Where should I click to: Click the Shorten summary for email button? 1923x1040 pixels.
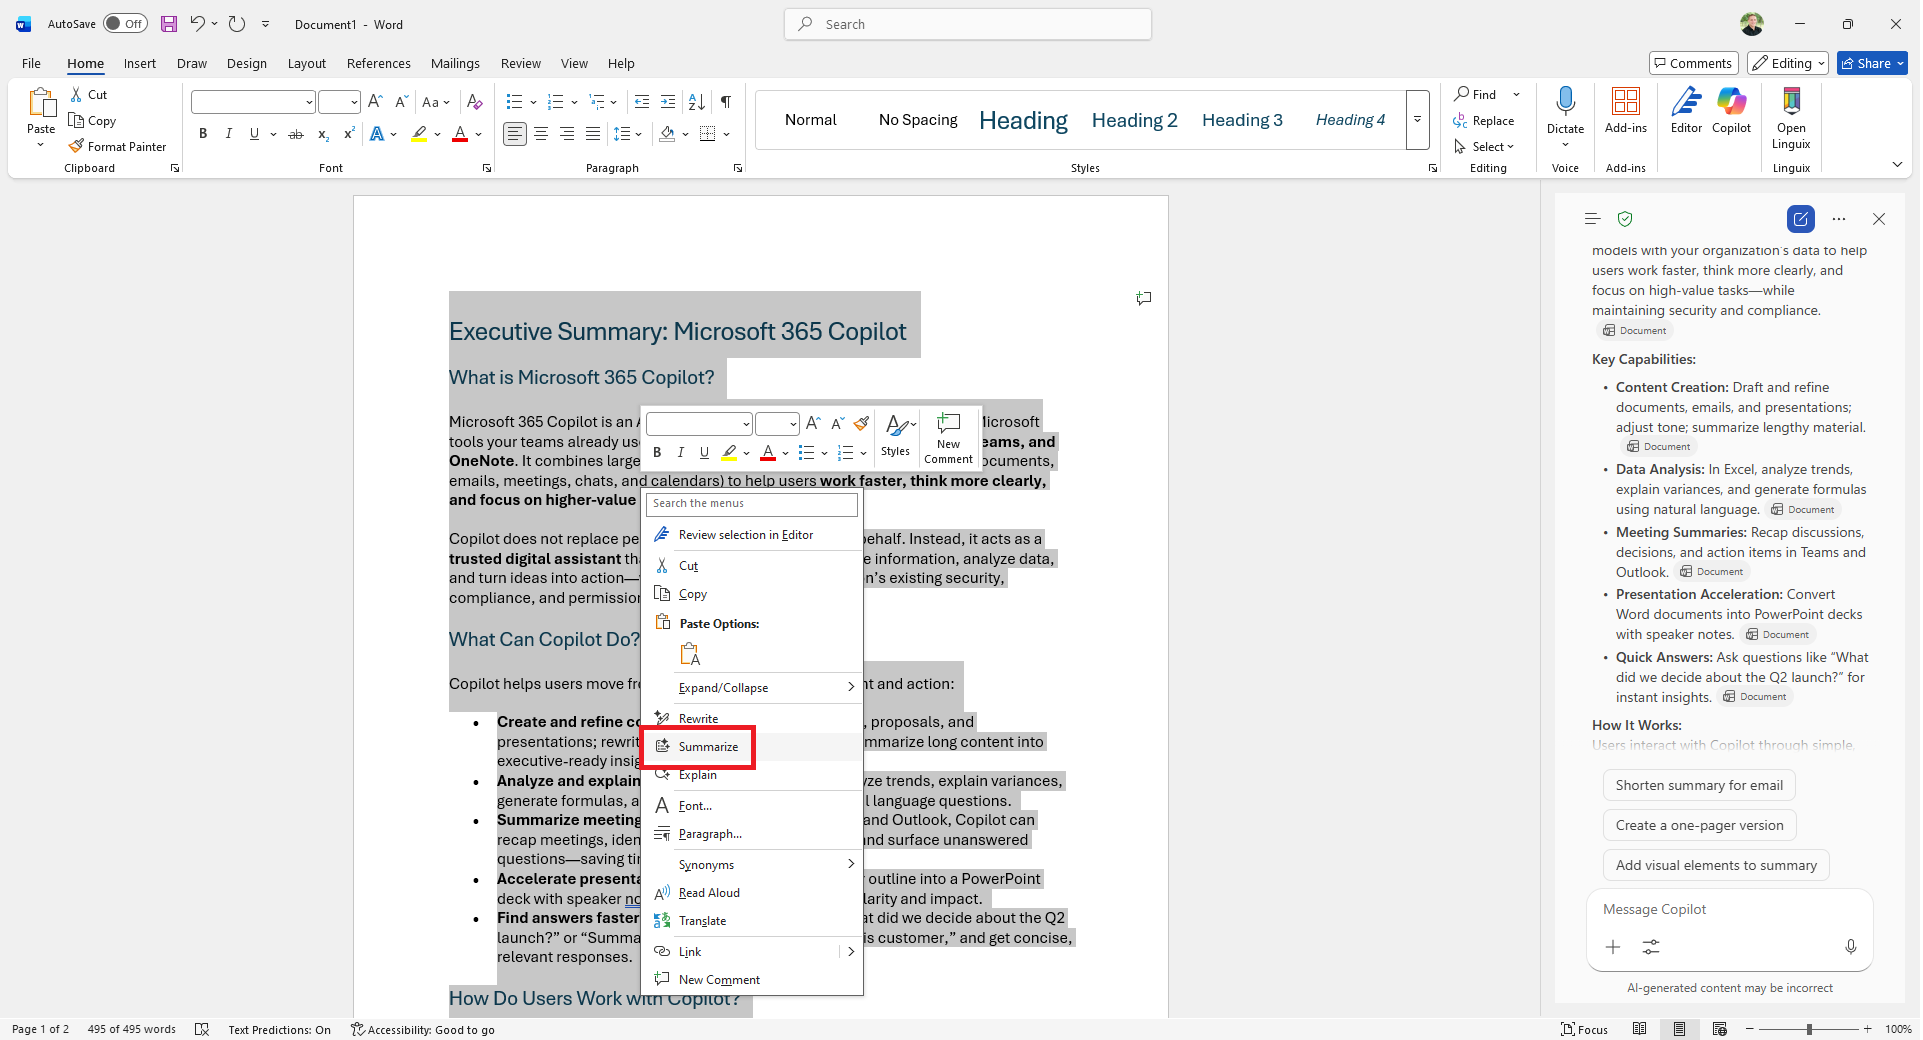click(1699, 785)
